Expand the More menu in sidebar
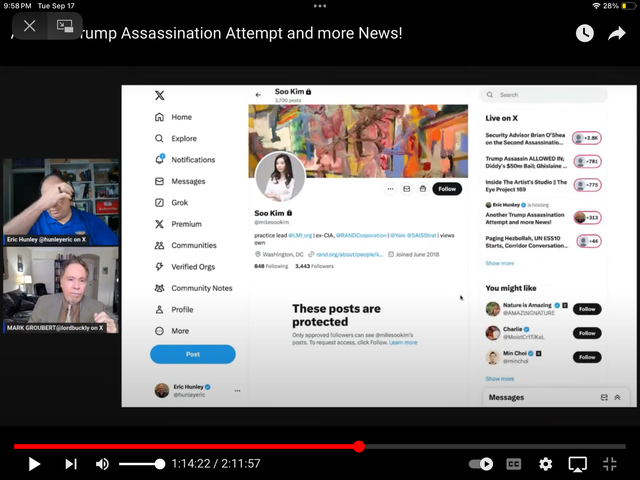The width and height of the screenshot is (640, 480). [x=172, y=331]
